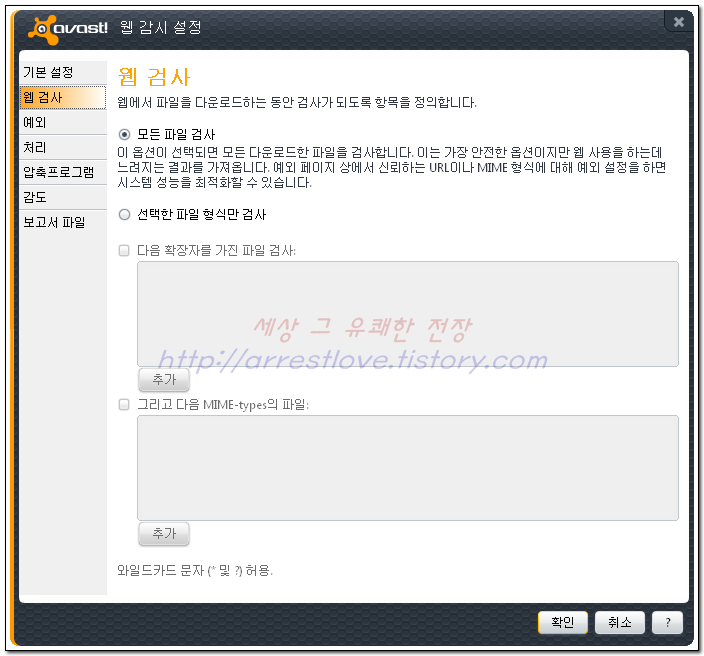Select 선택한 파일 형식만 검사 radio option

point(124,215)
